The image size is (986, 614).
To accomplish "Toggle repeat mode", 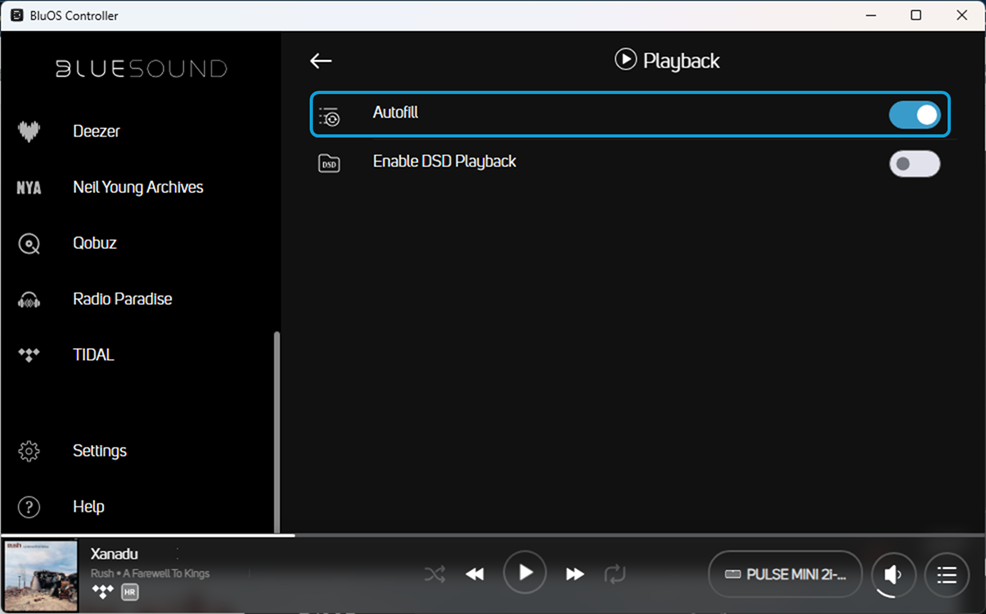I will click(614, 574).
